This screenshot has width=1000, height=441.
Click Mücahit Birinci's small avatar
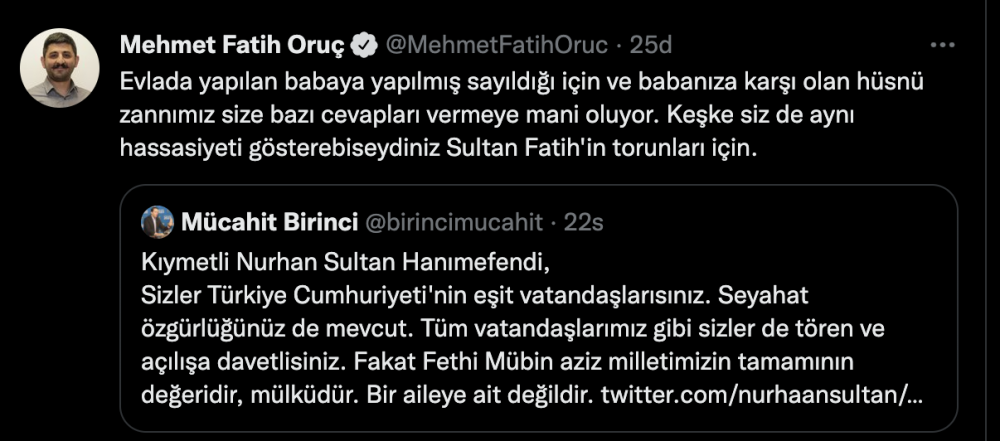click(157, 222)
